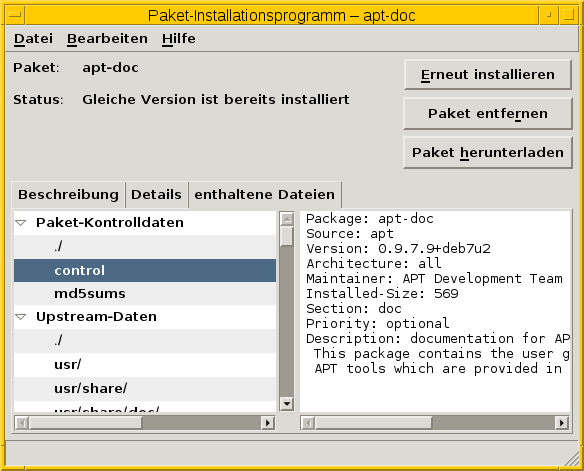Image resolution: width=584 pixels, height=471 pixels.
Task: Switch to the enthaltene Dateien tab
Action: [264, 194]
